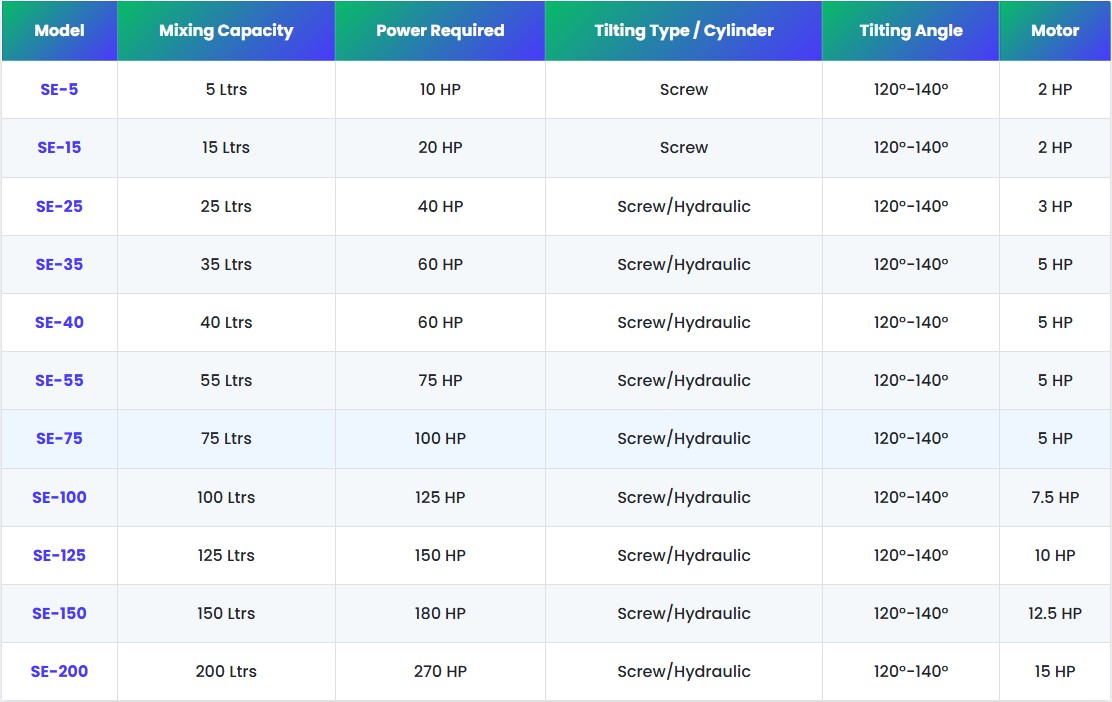
Task: Click the tilting angle cell in SE-150 row
Action: pyautogui.click(x=911, y=614)
